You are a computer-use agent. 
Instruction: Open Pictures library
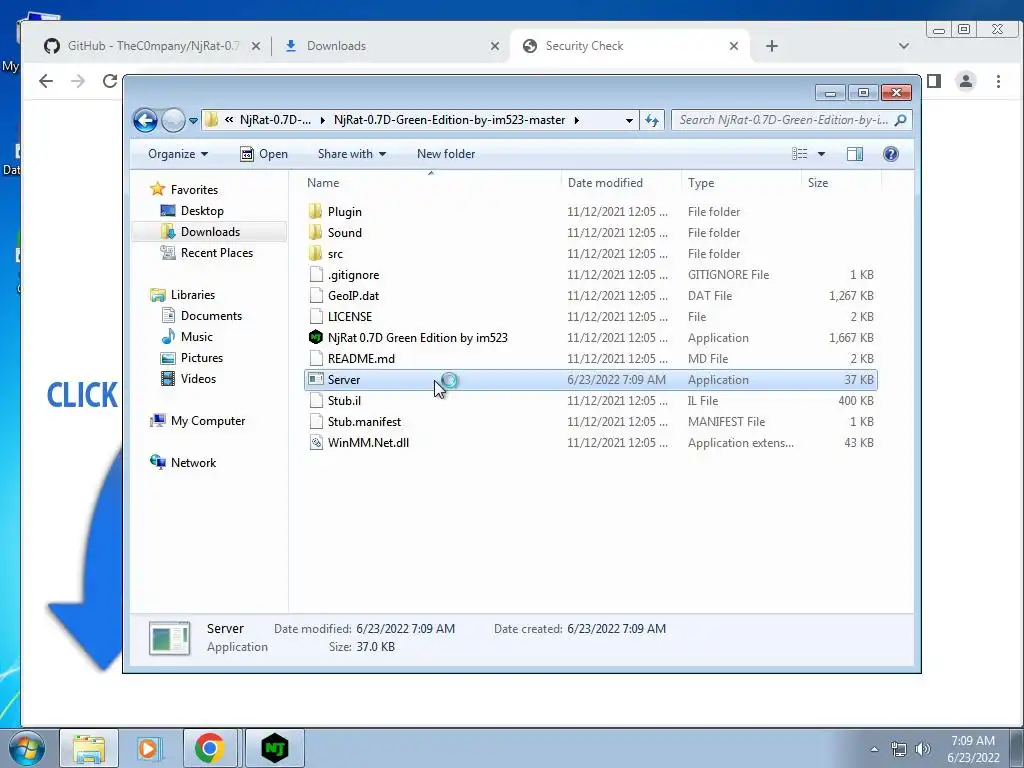click(x=201, y=358)
